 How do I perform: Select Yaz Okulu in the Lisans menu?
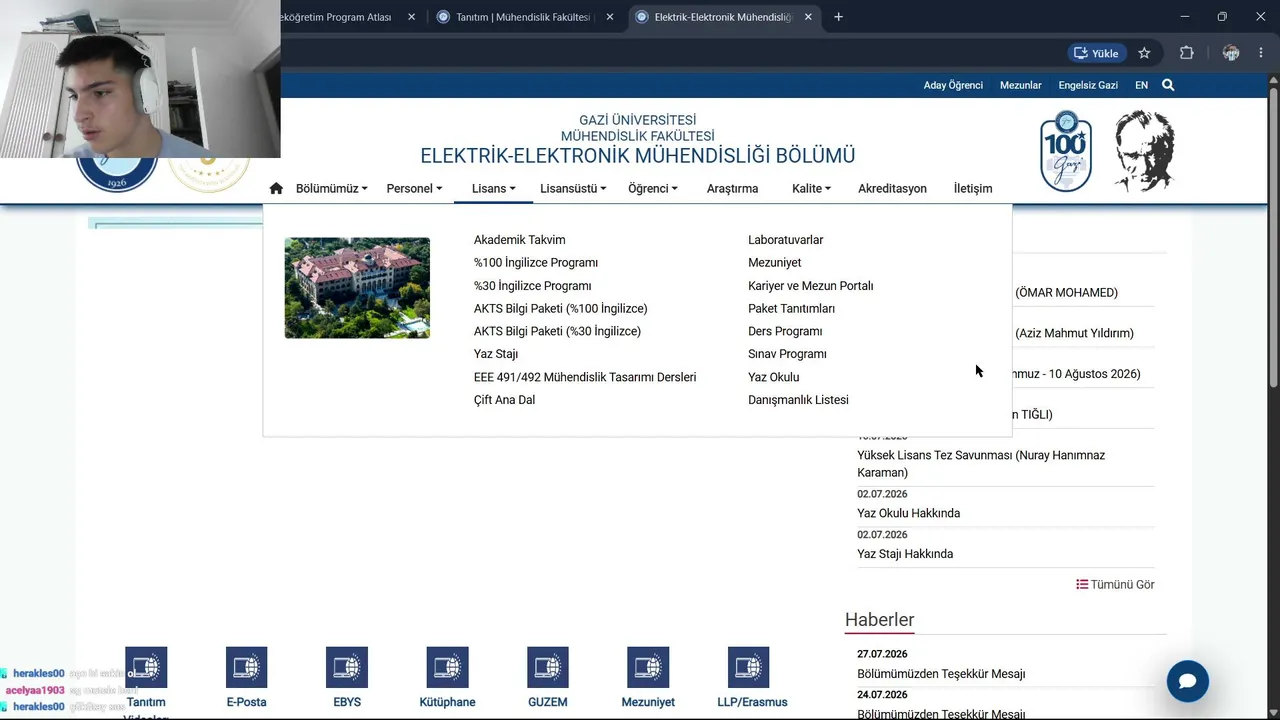point(774,377)
